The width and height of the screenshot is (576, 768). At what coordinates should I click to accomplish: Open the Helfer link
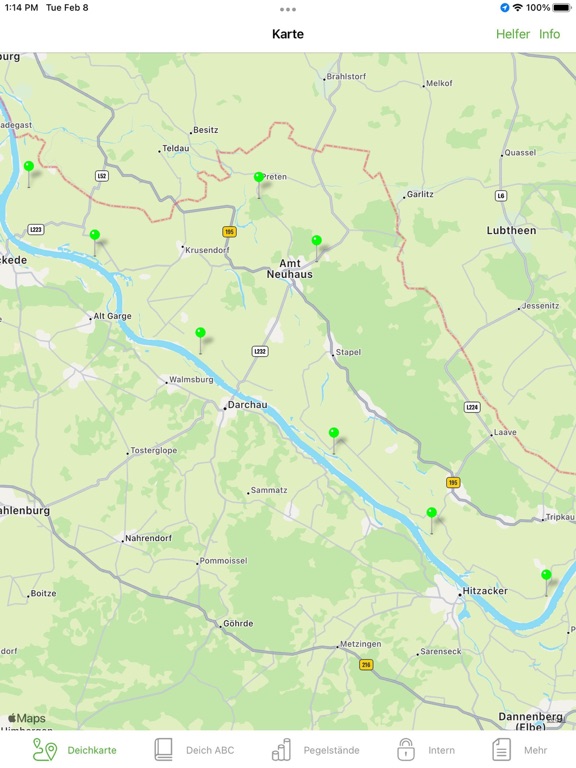[x=513, y=34]
